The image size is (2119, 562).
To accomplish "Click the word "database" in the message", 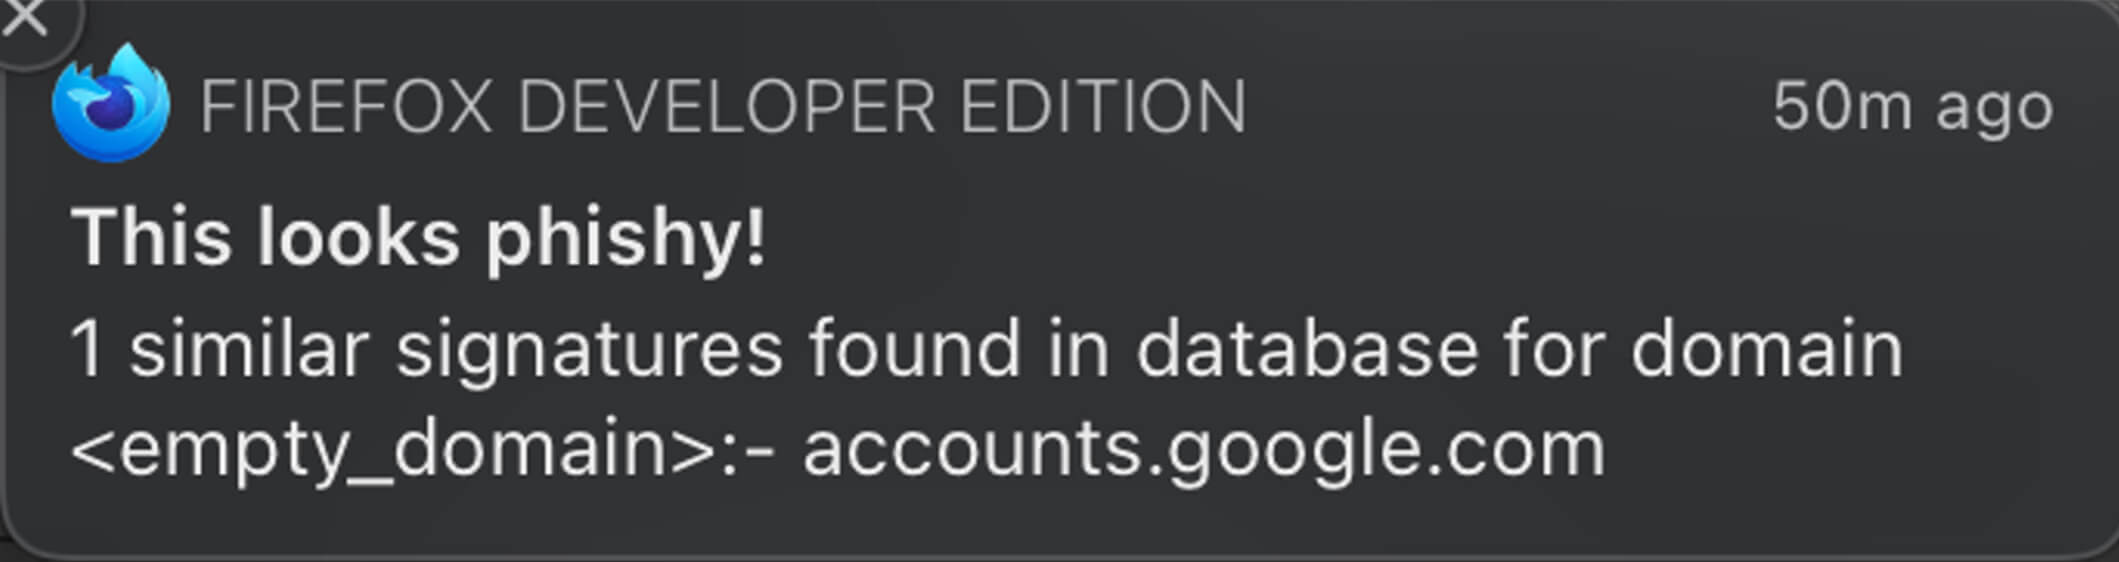I will click(1306, 350).
